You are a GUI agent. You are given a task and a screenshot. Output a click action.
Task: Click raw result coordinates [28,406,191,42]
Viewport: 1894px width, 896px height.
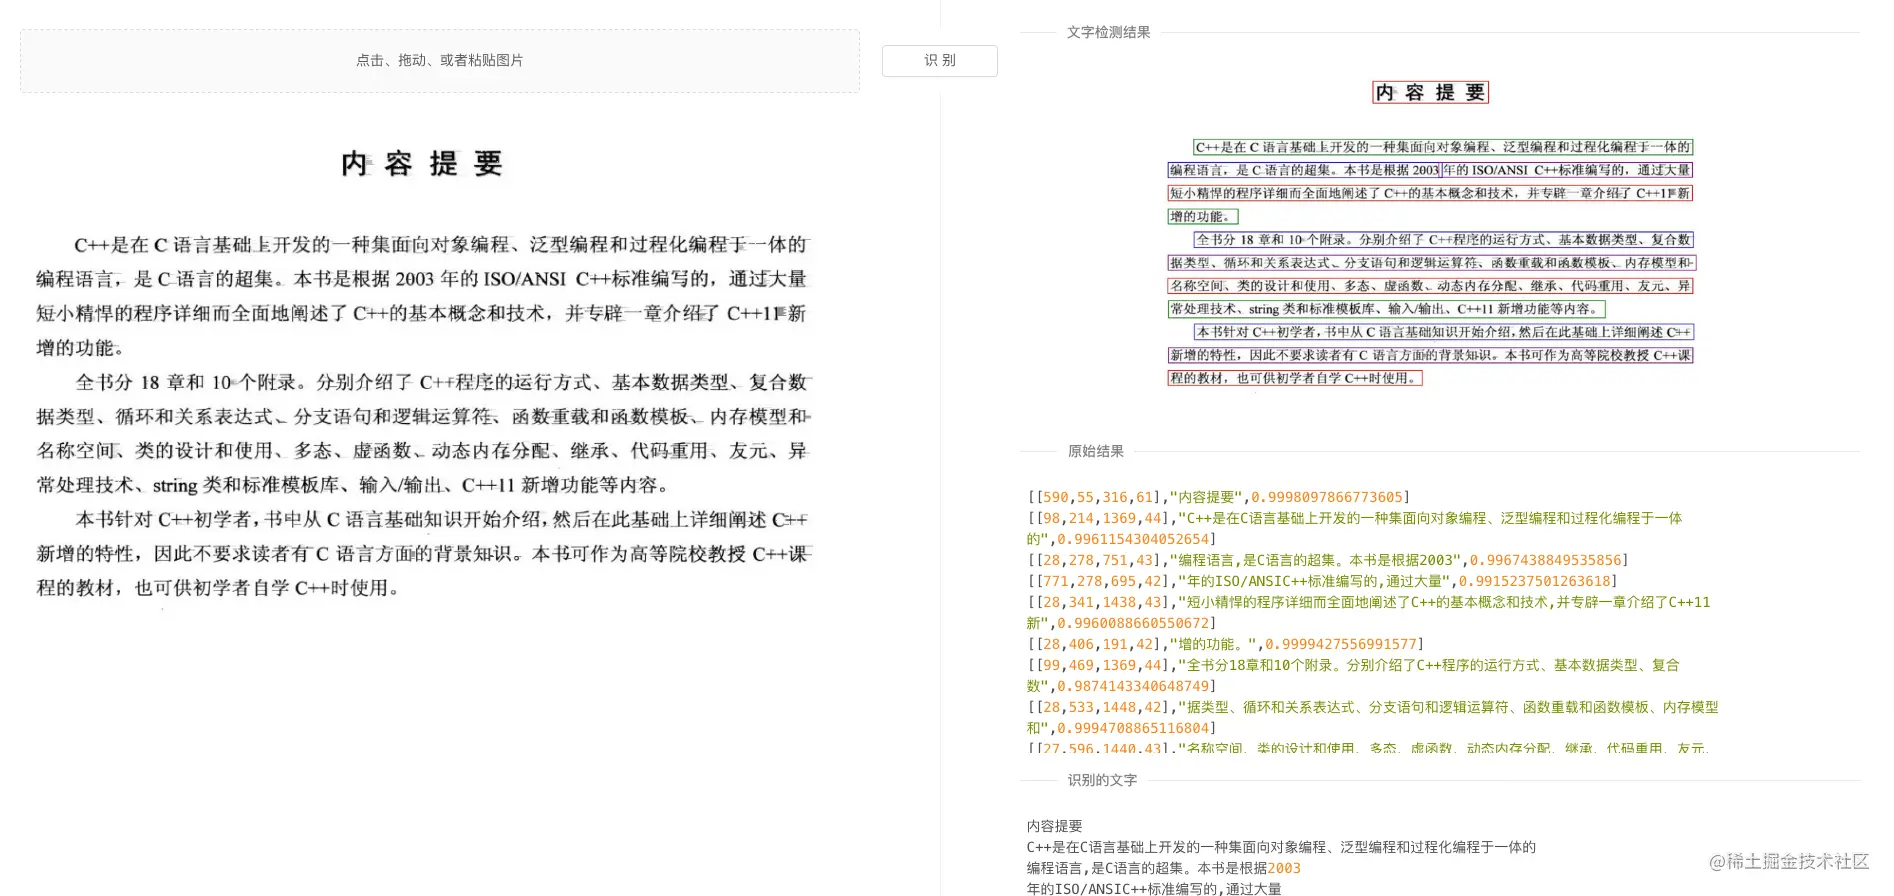pos(1093,644)
